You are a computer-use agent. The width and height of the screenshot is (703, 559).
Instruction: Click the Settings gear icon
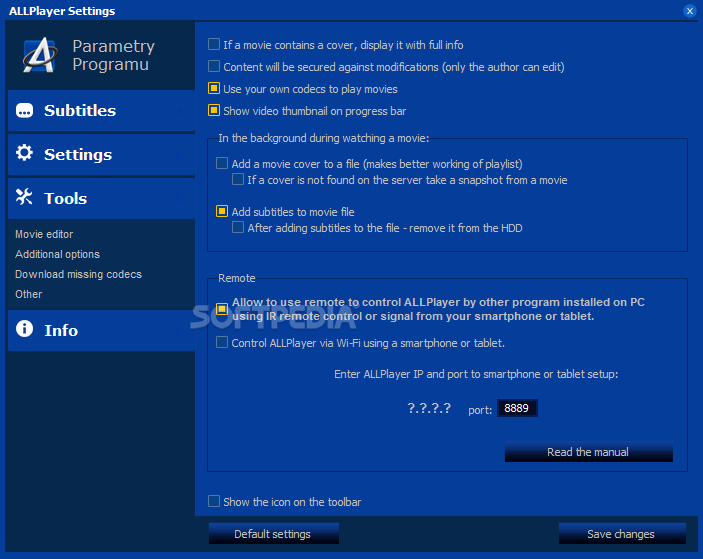24,153
